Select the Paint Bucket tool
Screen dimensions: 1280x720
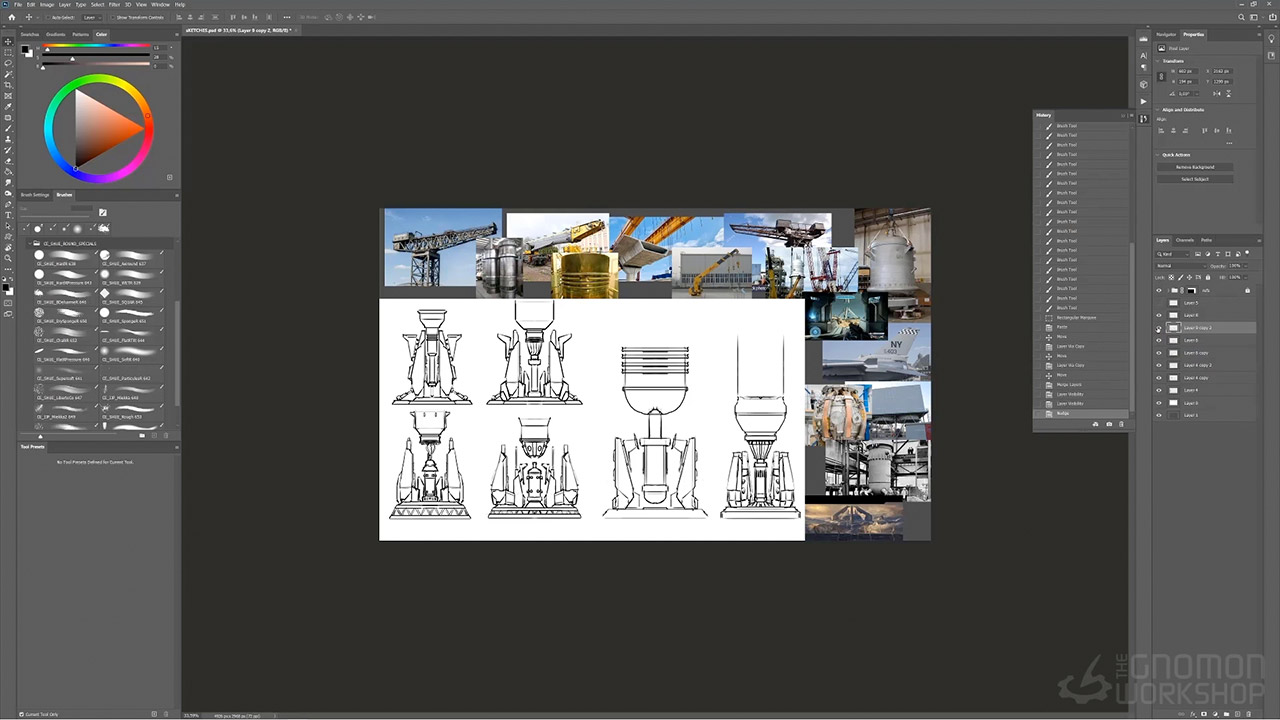coord(8,172)
